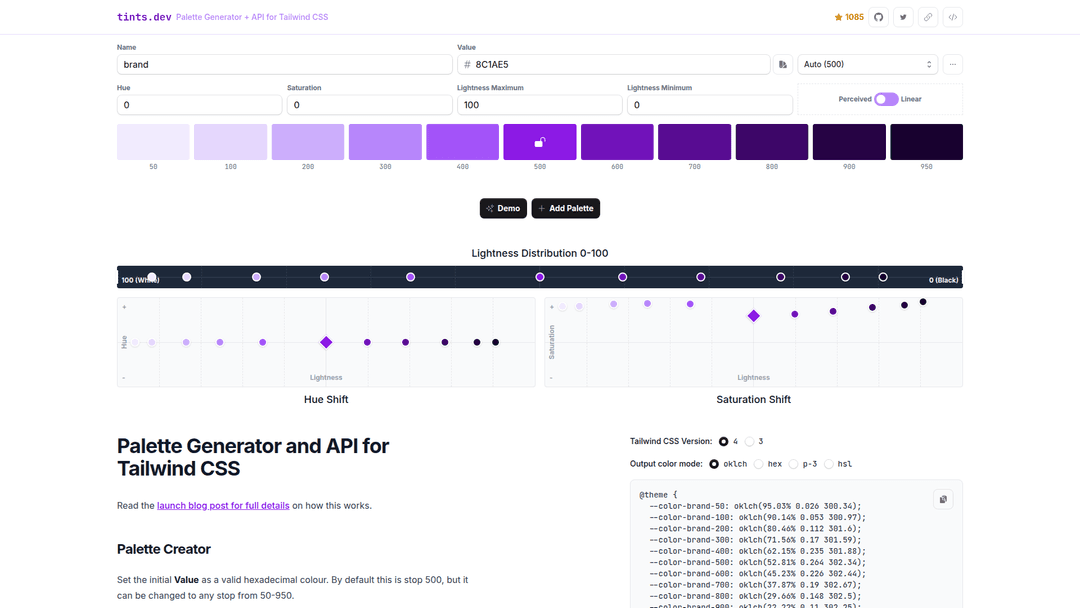
Task: Open the API code brackets icon
Action: click(953, 17)
